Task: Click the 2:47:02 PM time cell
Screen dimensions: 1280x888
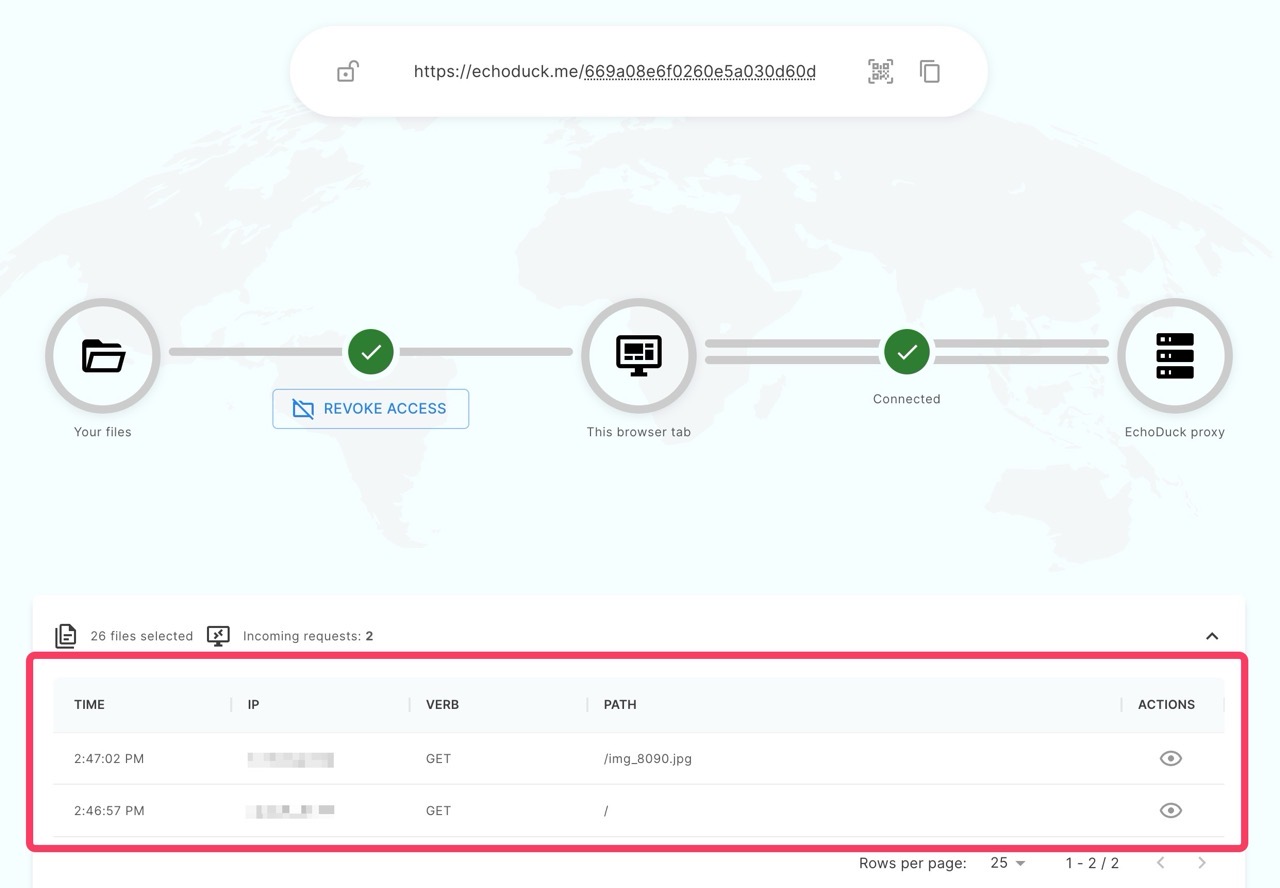Action: click(109, 759)
